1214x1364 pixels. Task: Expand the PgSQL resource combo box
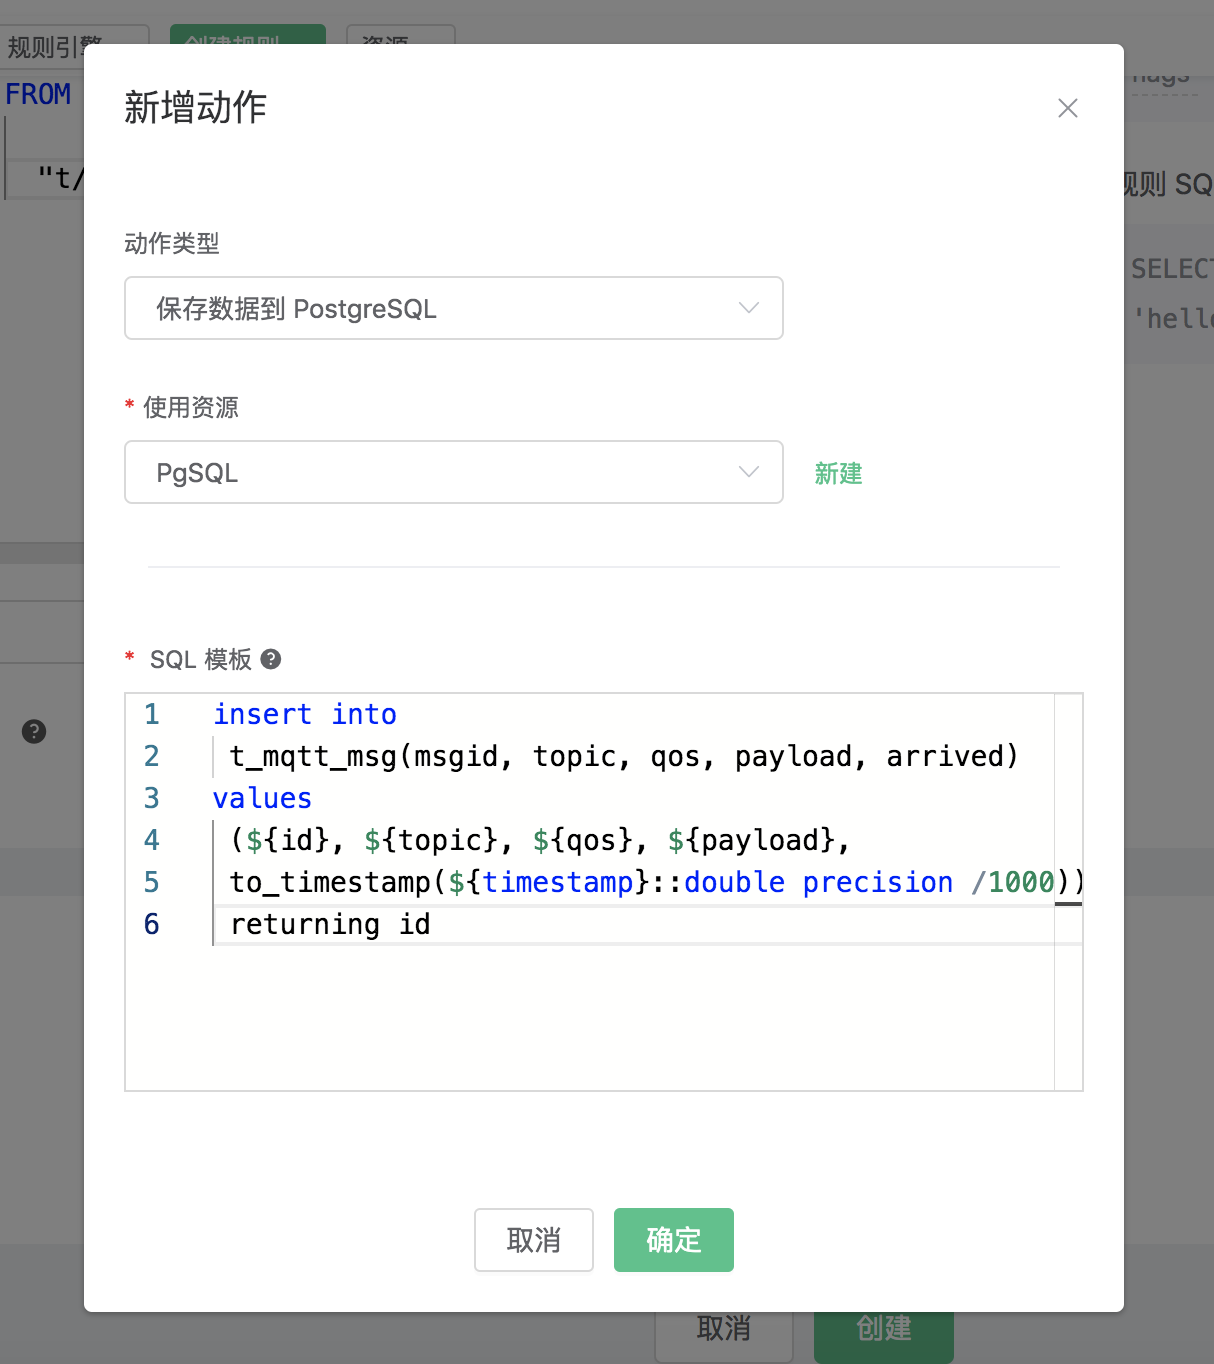[x=454, y=472]
